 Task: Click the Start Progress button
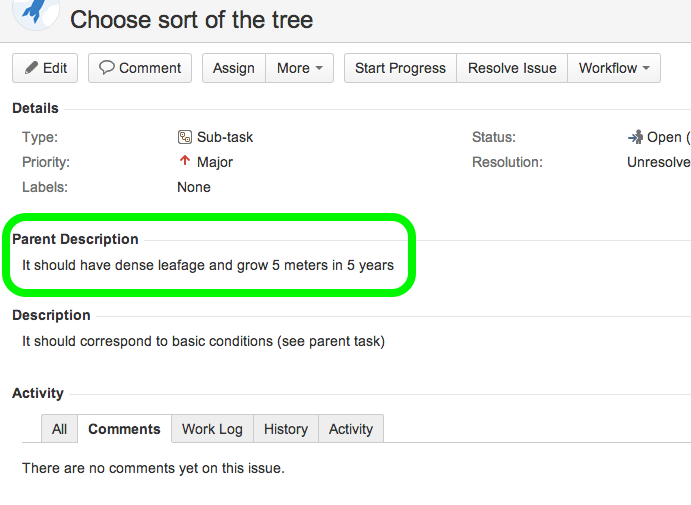400,68
